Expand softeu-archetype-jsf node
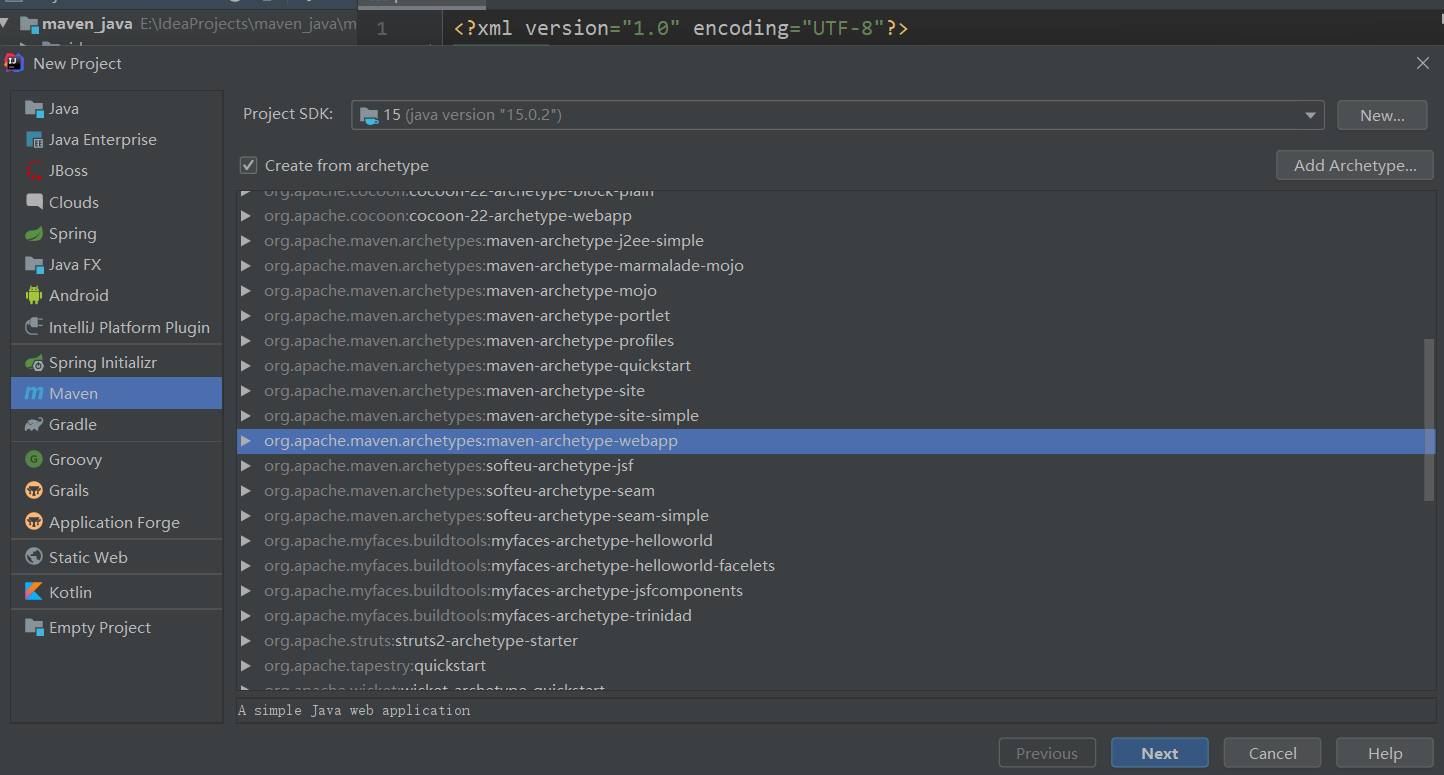 click(x=246, y=466)
